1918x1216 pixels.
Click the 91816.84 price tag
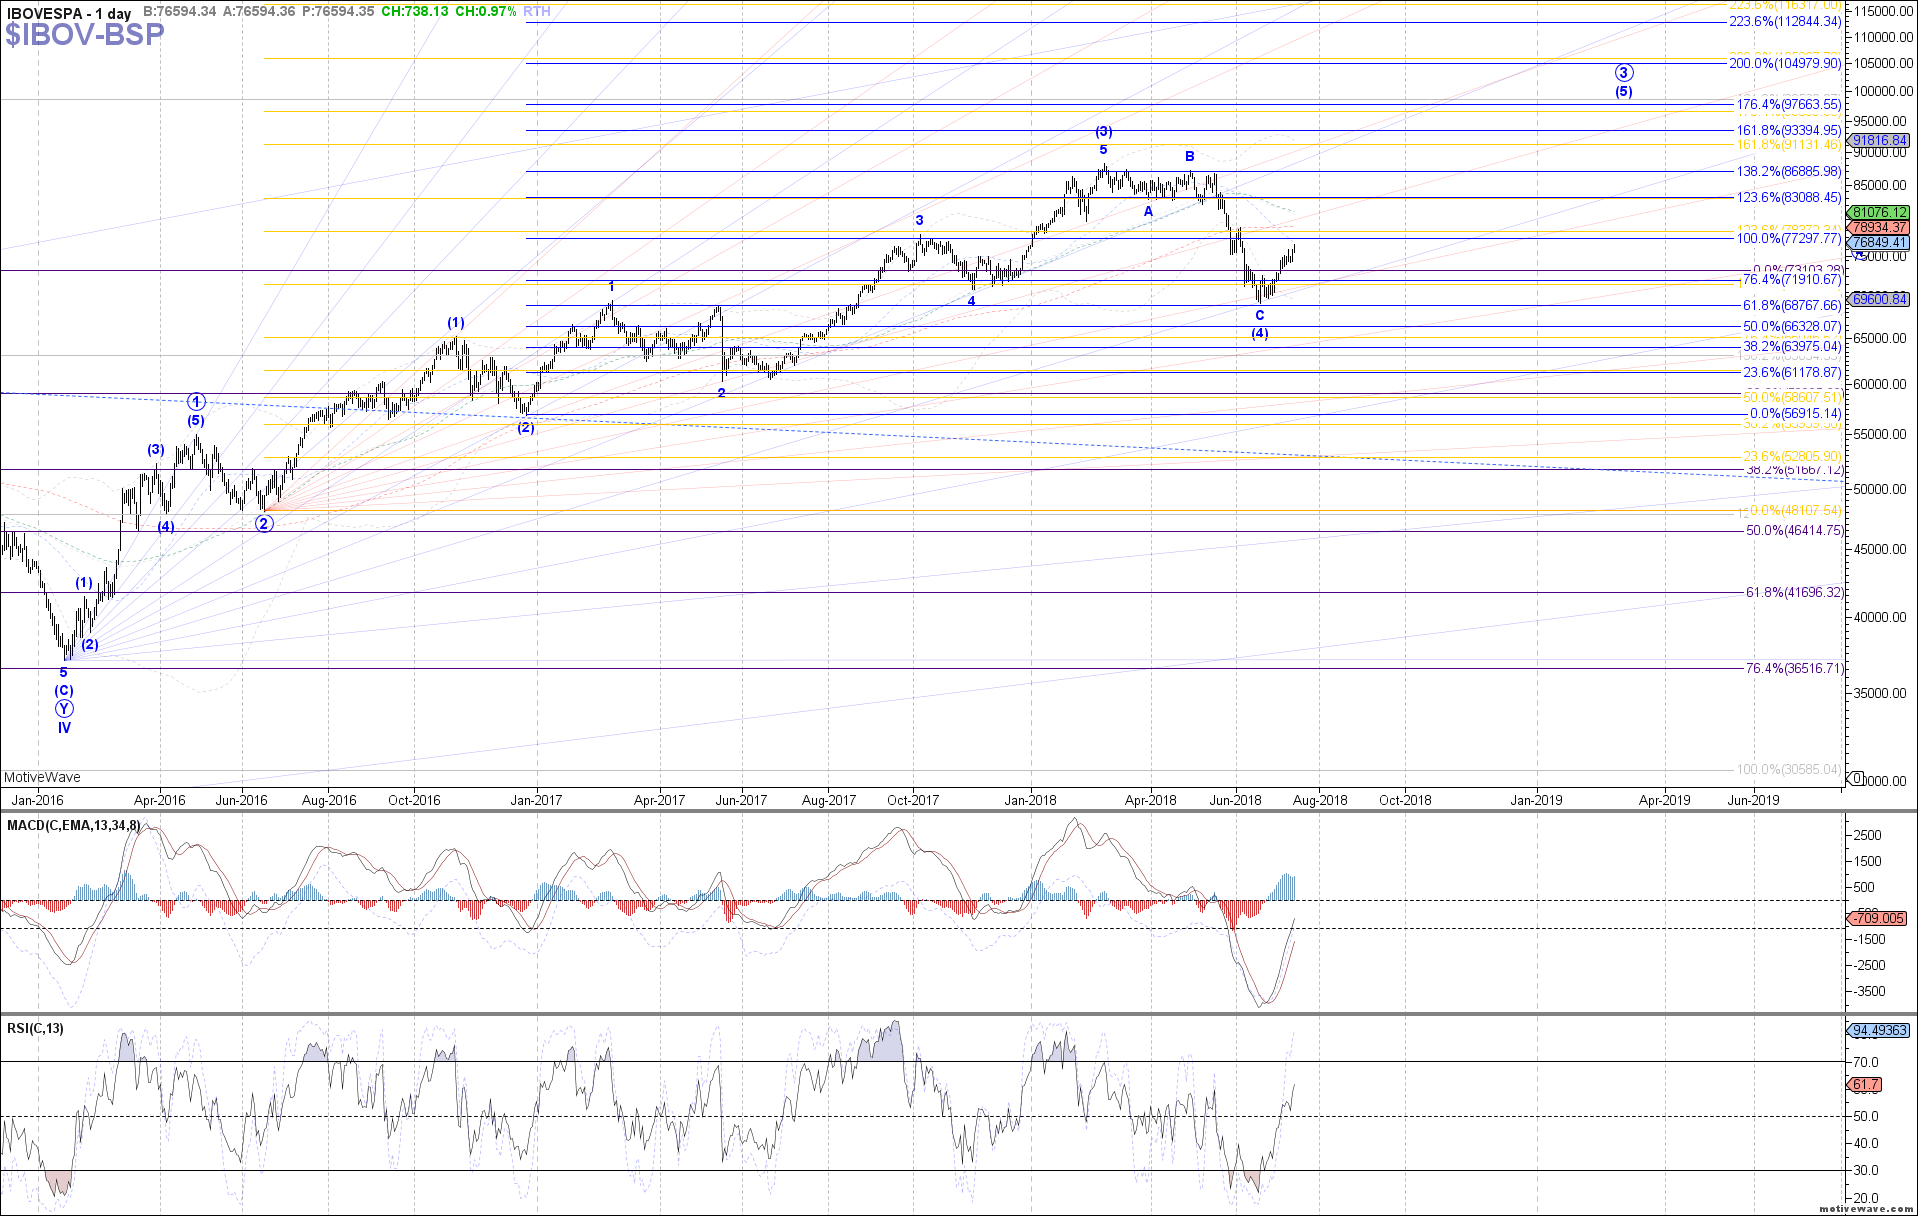[1880, 141]
